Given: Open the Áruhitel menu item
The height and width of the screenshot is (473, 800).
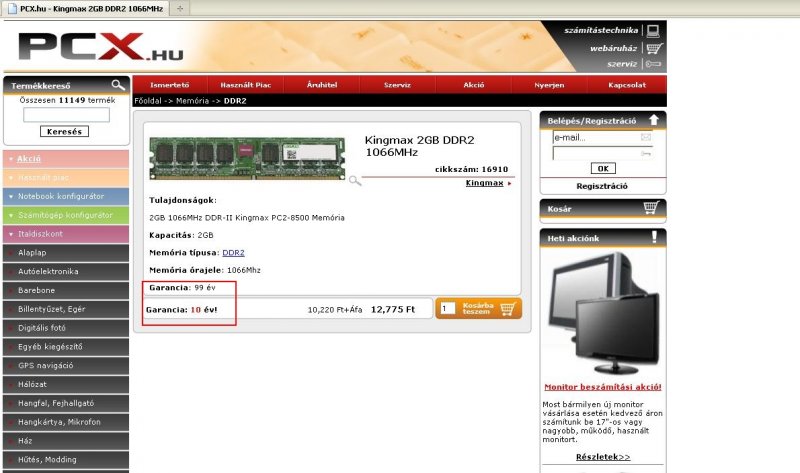Looking at the screenshot, I should 322,85.
